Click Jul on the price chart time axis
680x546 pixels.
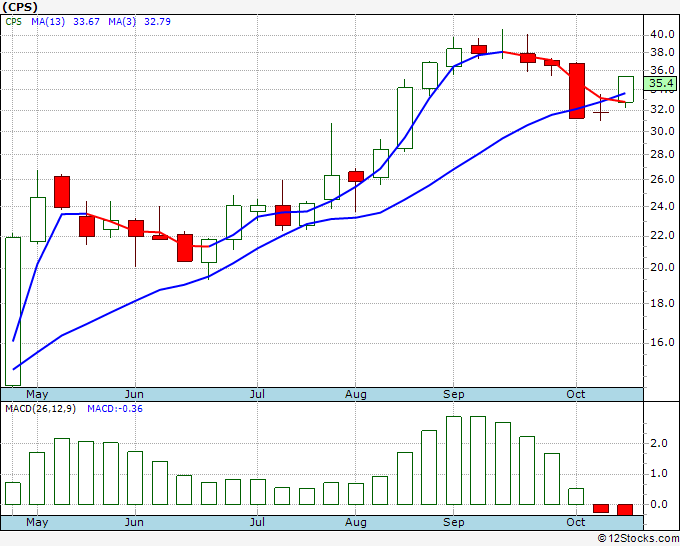coord(257,394)
